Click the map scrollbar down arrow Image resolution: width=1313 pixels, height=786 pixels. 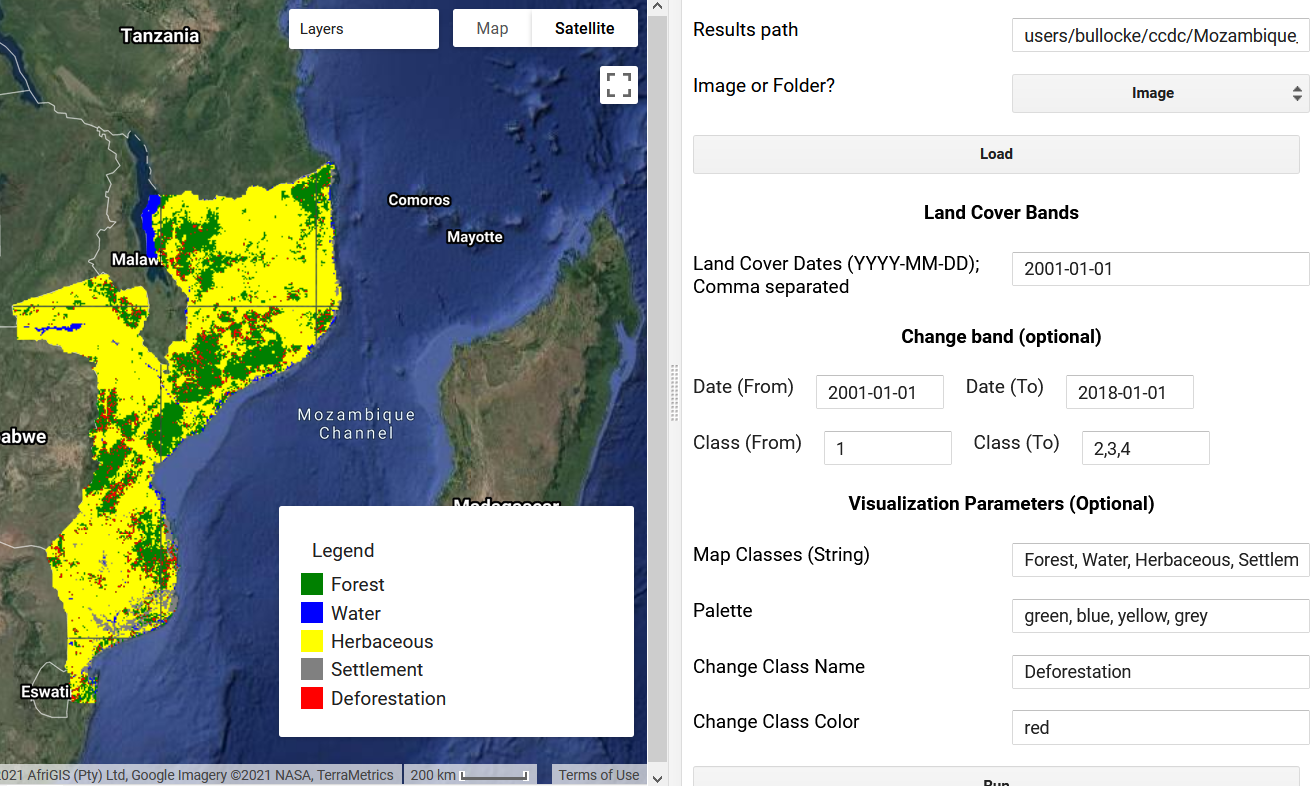pos(657,777)
